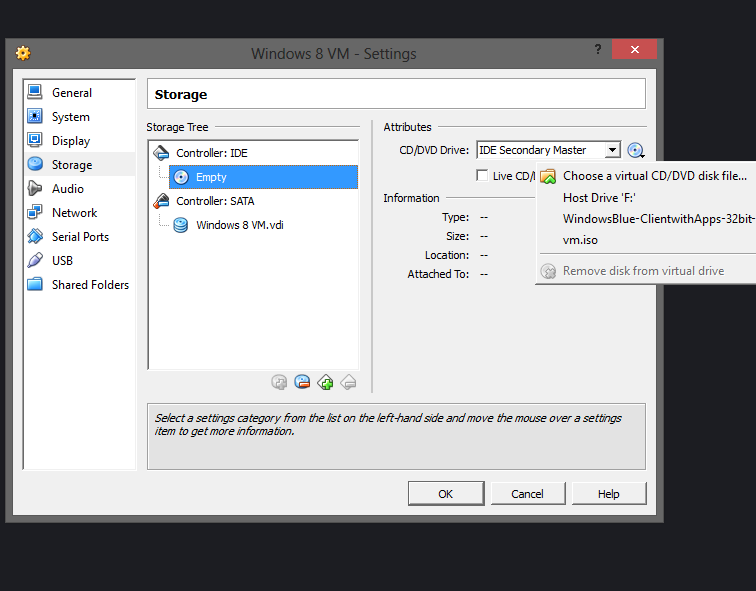Click the IDE Secondary Master combo box
Viewport: 756px width, 591px height.
pos(548,150)
